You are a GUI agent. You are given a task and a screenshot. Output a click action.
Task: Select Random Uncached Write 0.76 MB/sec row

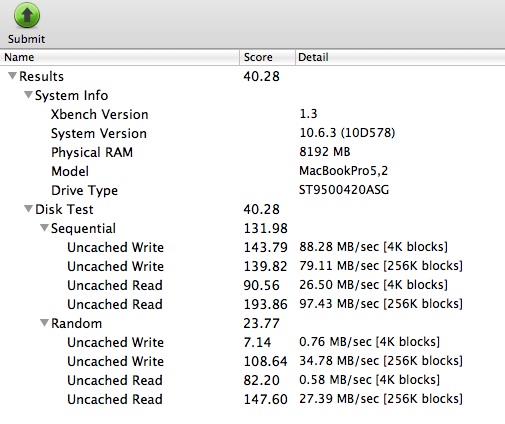click(252, 342)
